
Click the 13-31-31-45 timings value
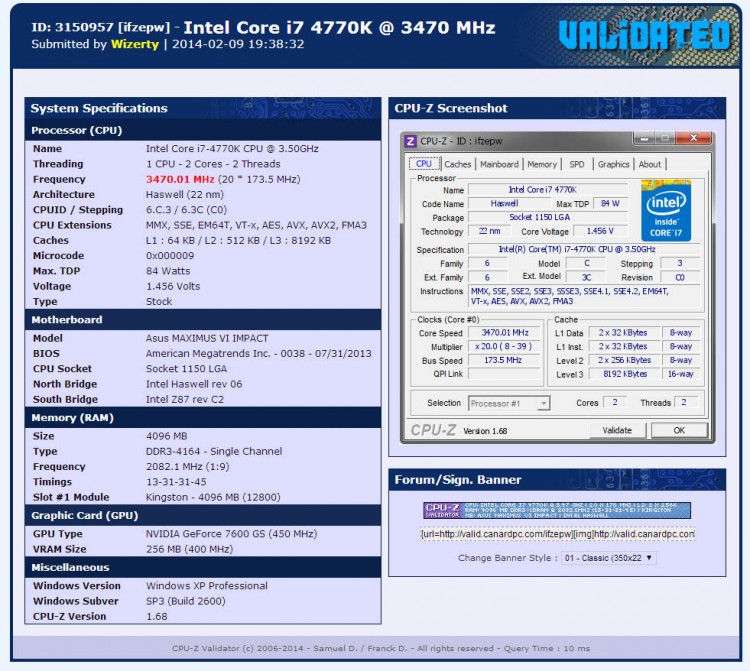click(176, 482)
